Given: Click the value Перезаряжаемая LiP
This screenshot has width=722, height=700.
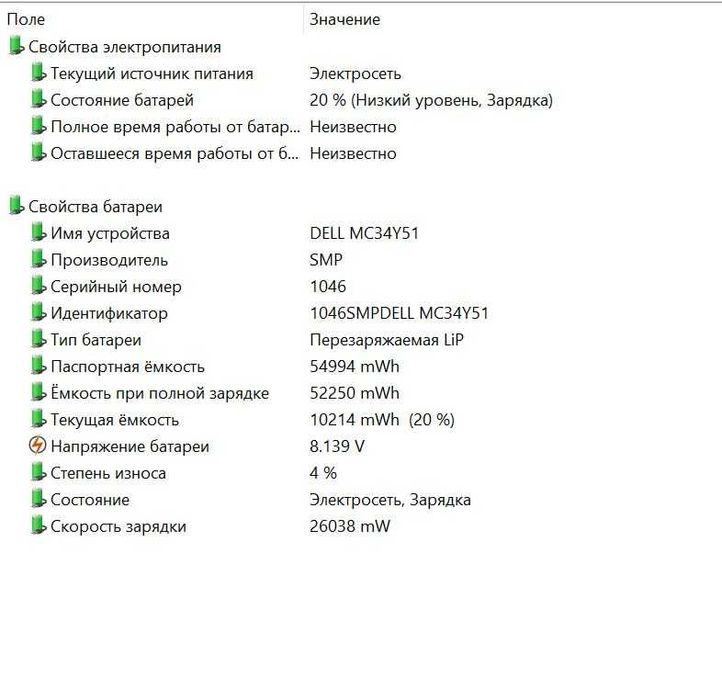Looking at the screenshot, I should coord(387,340).
